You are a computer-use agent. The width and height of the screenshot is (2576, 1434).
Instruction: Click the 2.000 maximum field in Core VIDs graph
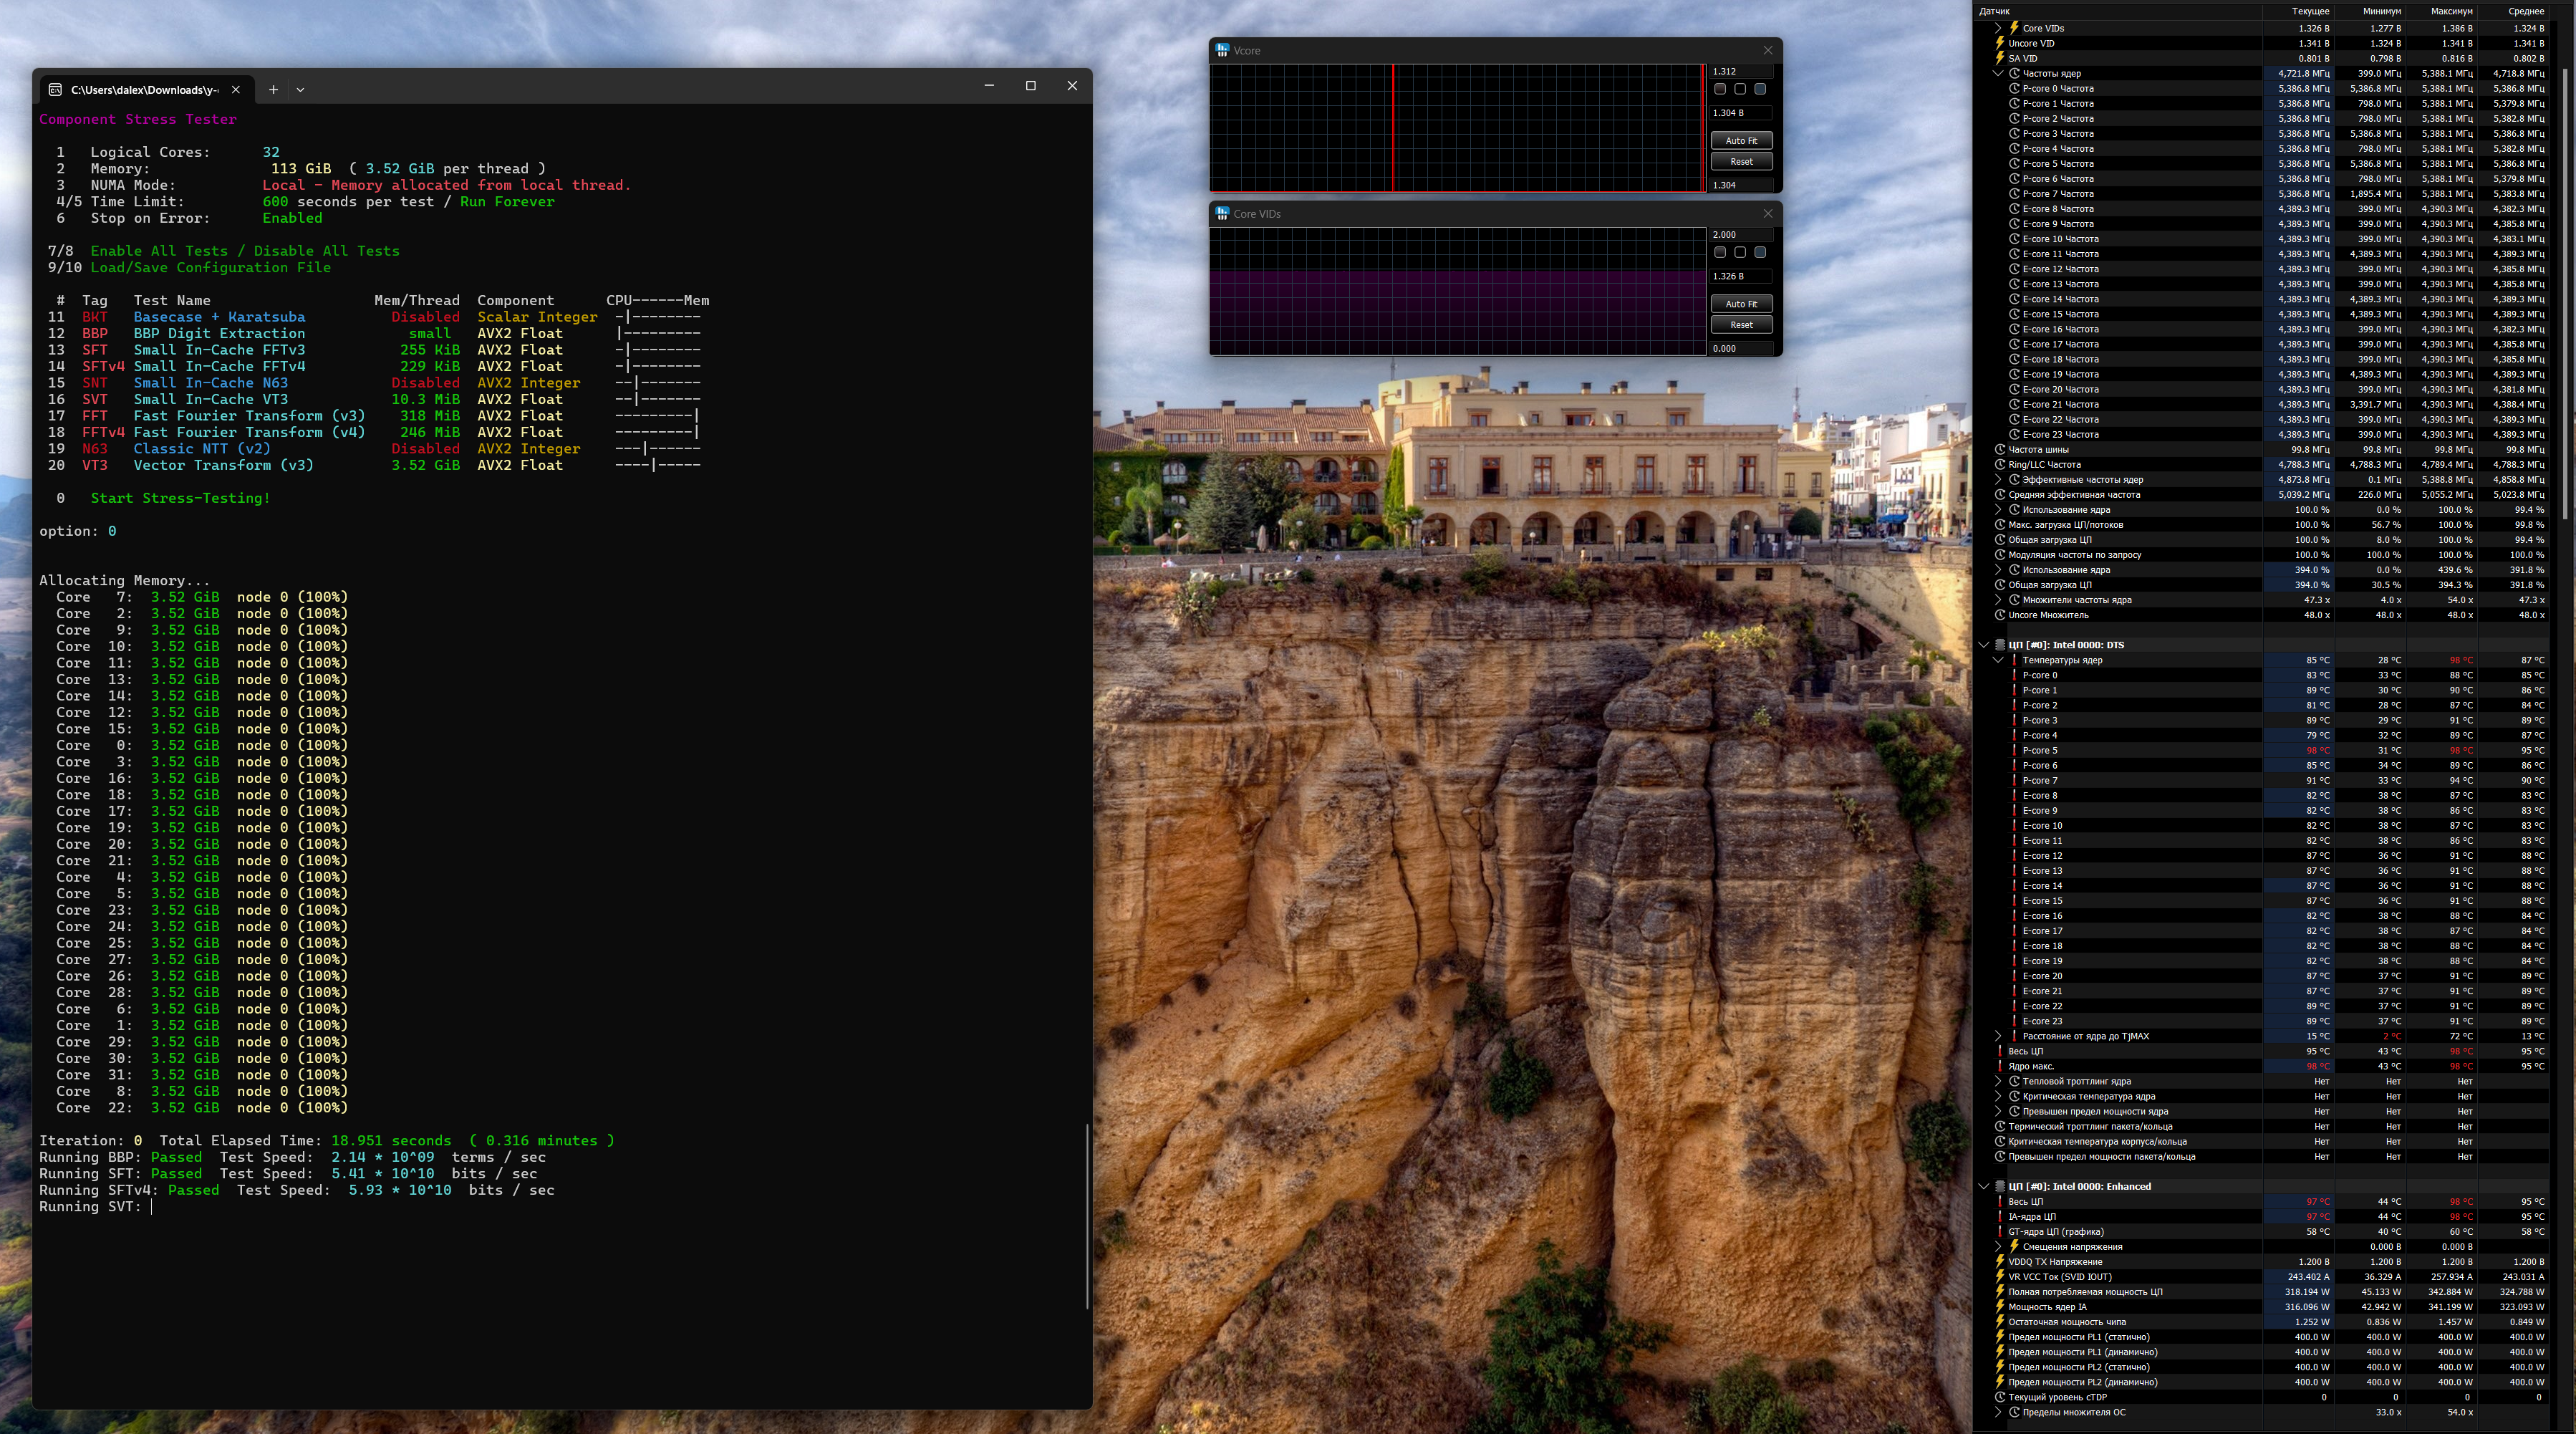click(x=1740, y=234)
